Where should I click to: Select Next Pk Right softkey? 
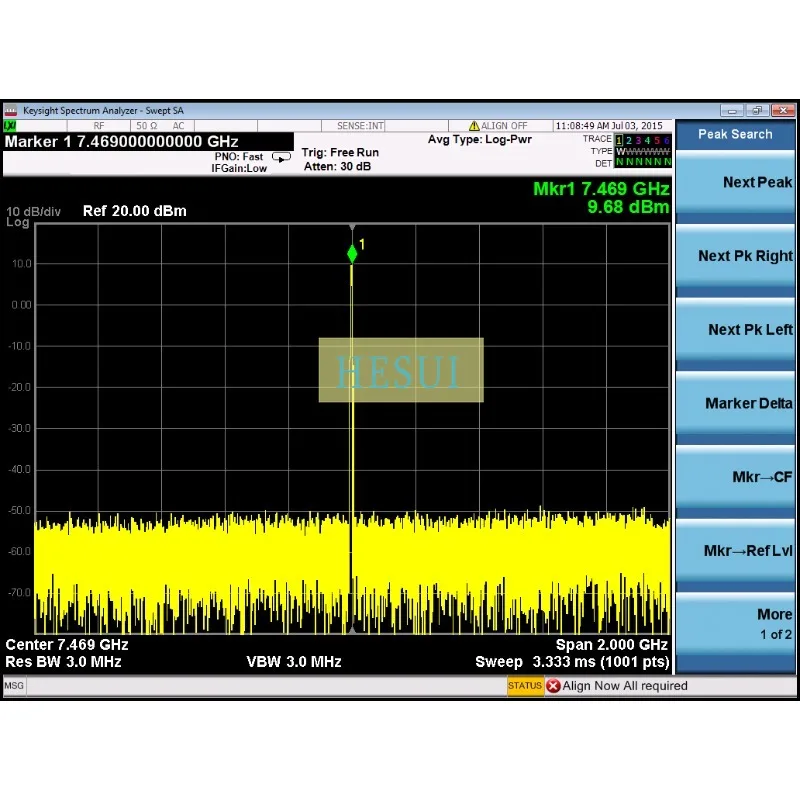coord(735,256)
